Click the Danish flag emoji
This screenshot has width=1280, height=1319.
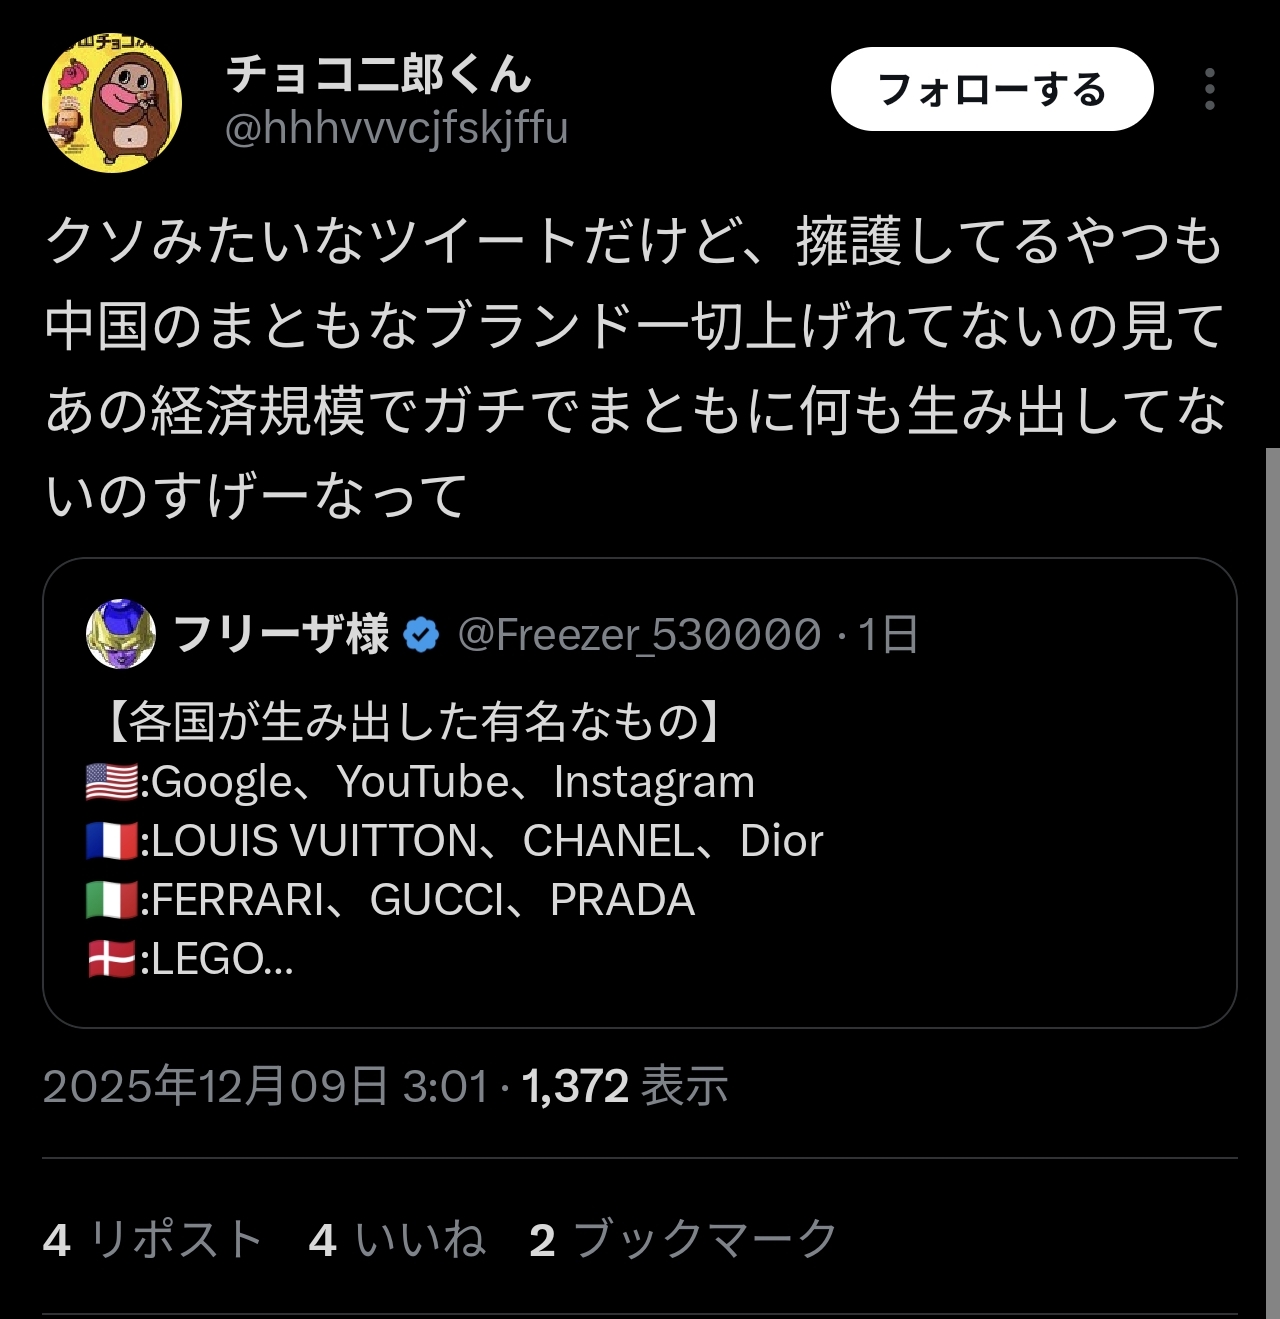point(112,959)
